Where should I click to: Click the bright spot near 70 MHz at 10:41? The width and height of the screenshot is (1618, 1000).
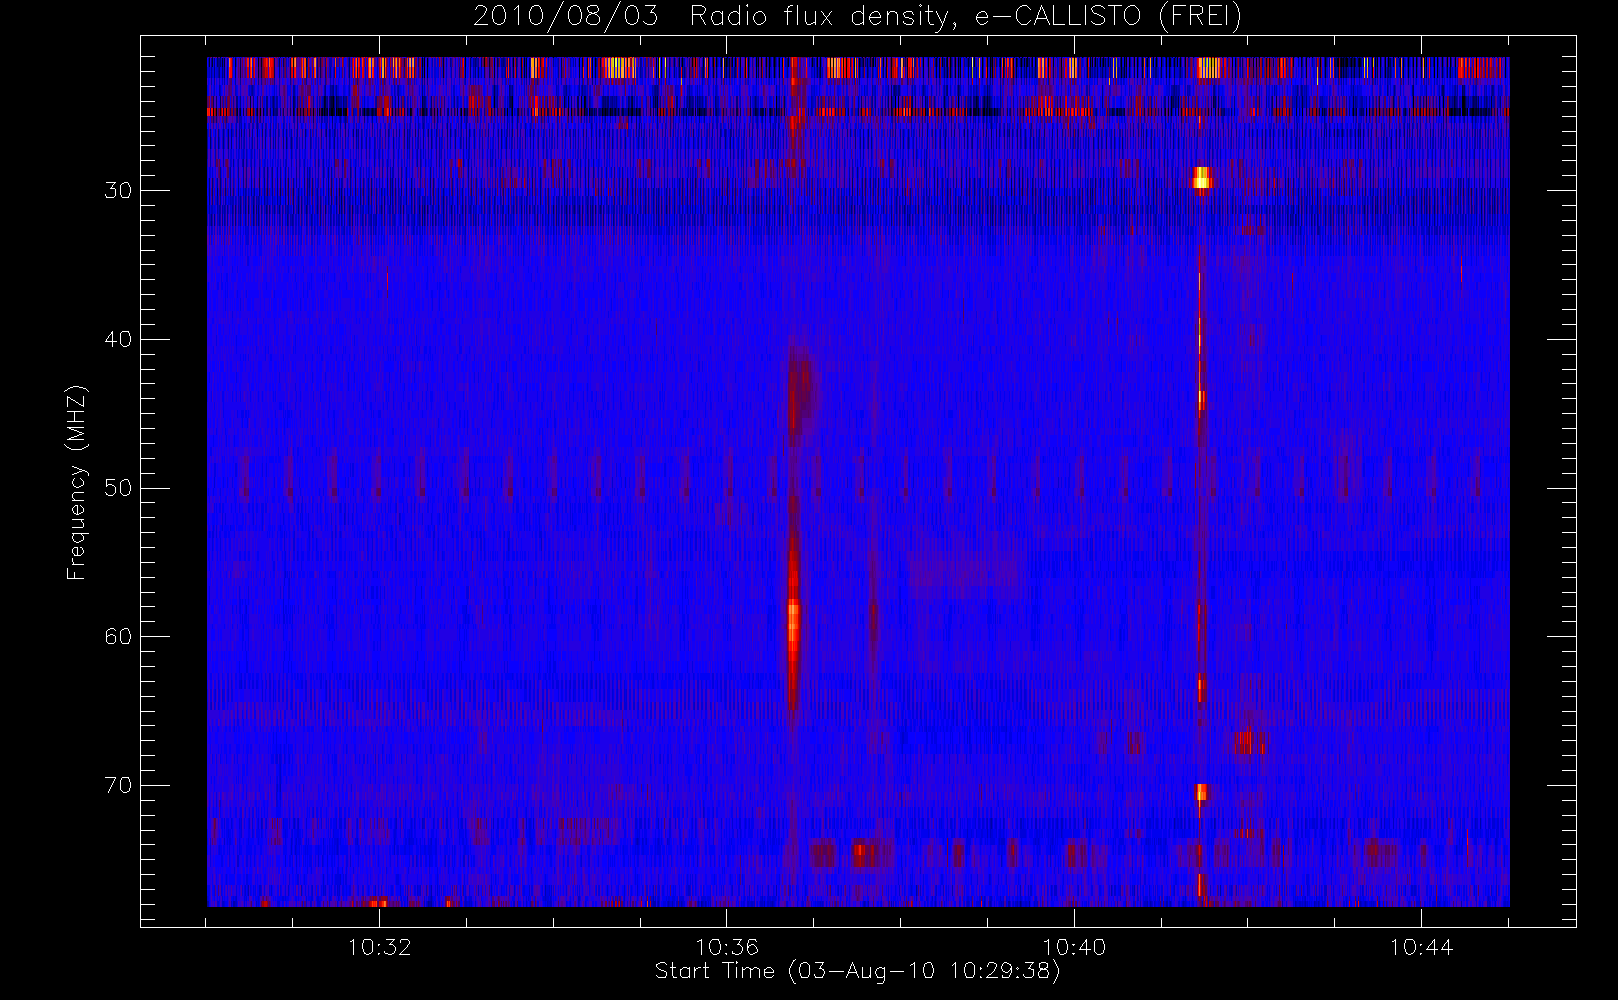(x=1202, y=792)
